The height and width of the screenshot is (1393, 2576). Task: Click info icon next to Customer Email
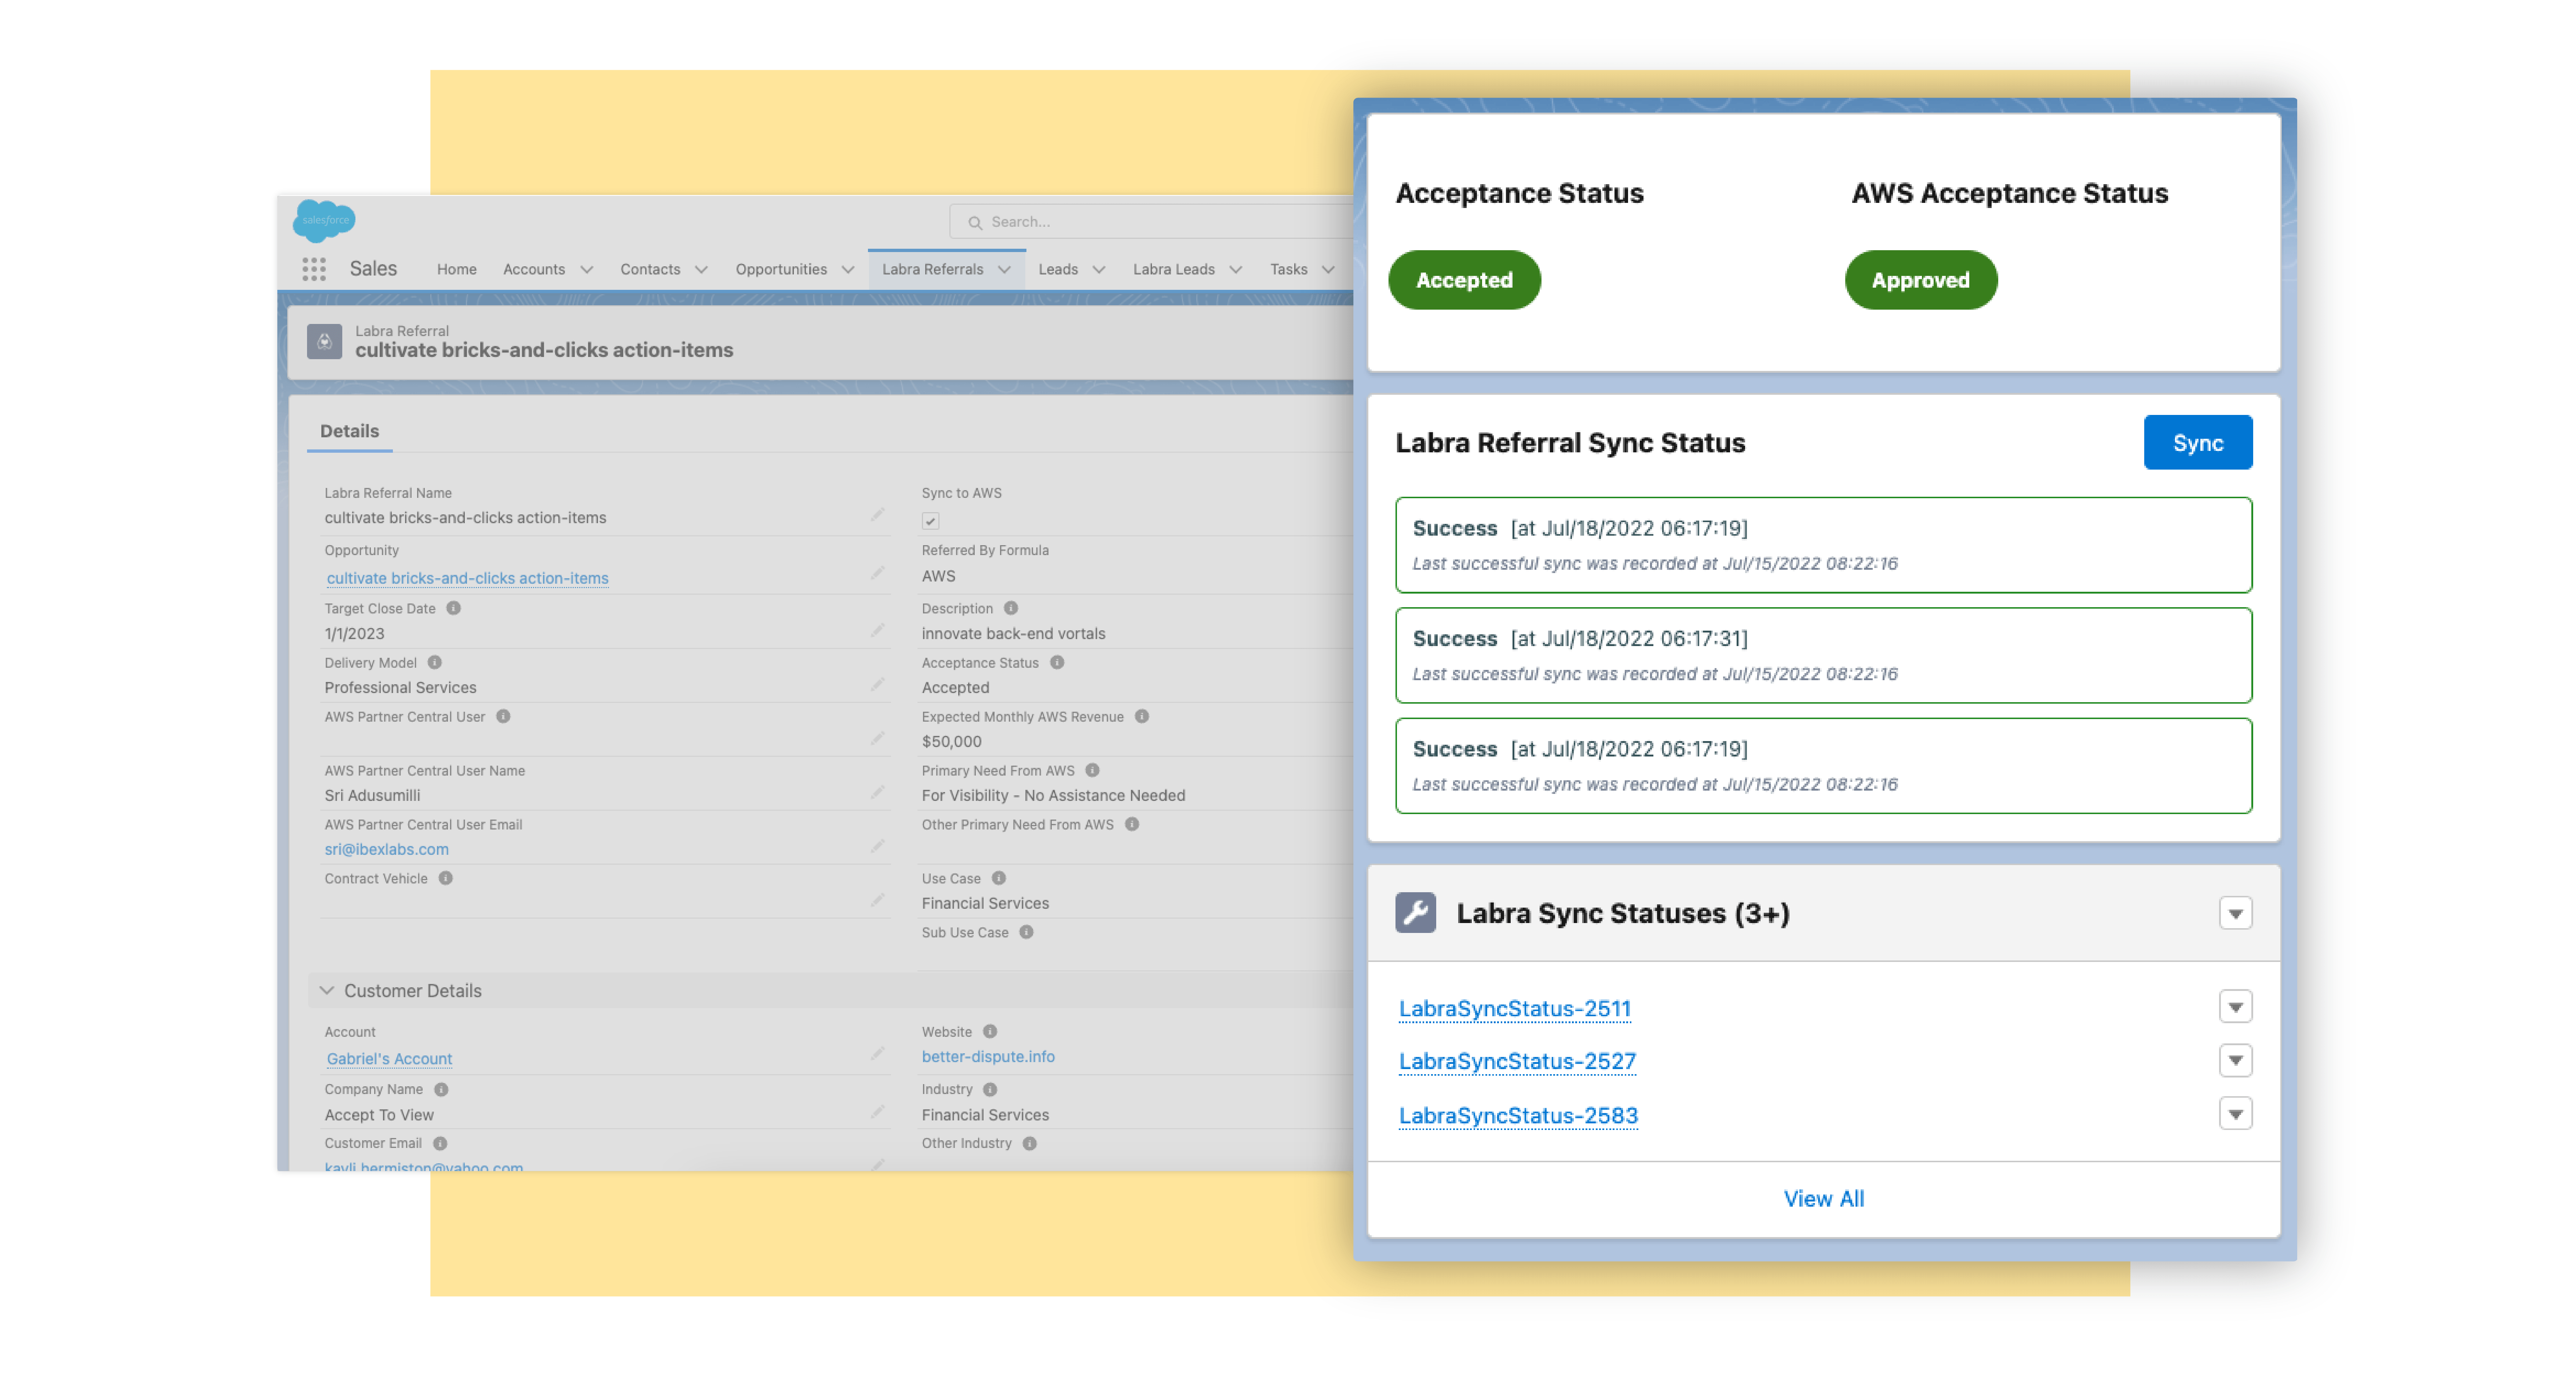440,1143
